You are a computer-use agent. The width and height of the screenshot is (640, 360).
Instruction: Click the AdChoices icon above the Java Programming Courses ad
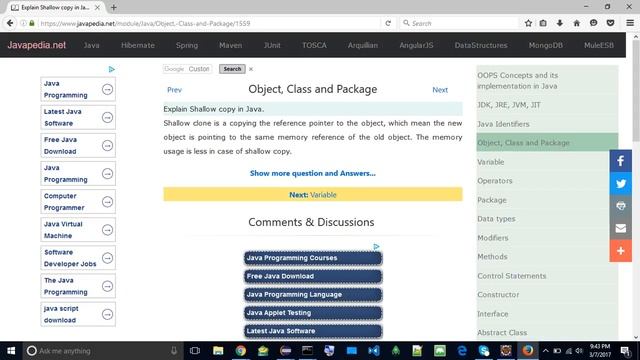click(x=376, y=247)
